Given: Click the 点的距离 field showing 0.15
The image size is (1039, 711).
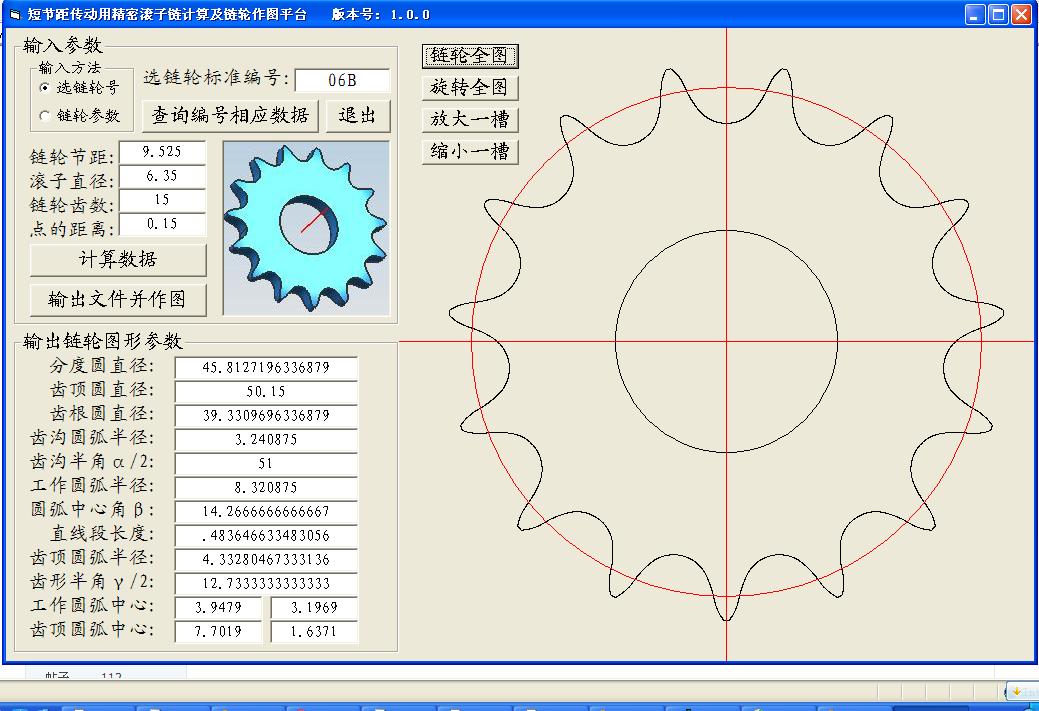Looking at the screenshot, I should click(x=162, y=224).
